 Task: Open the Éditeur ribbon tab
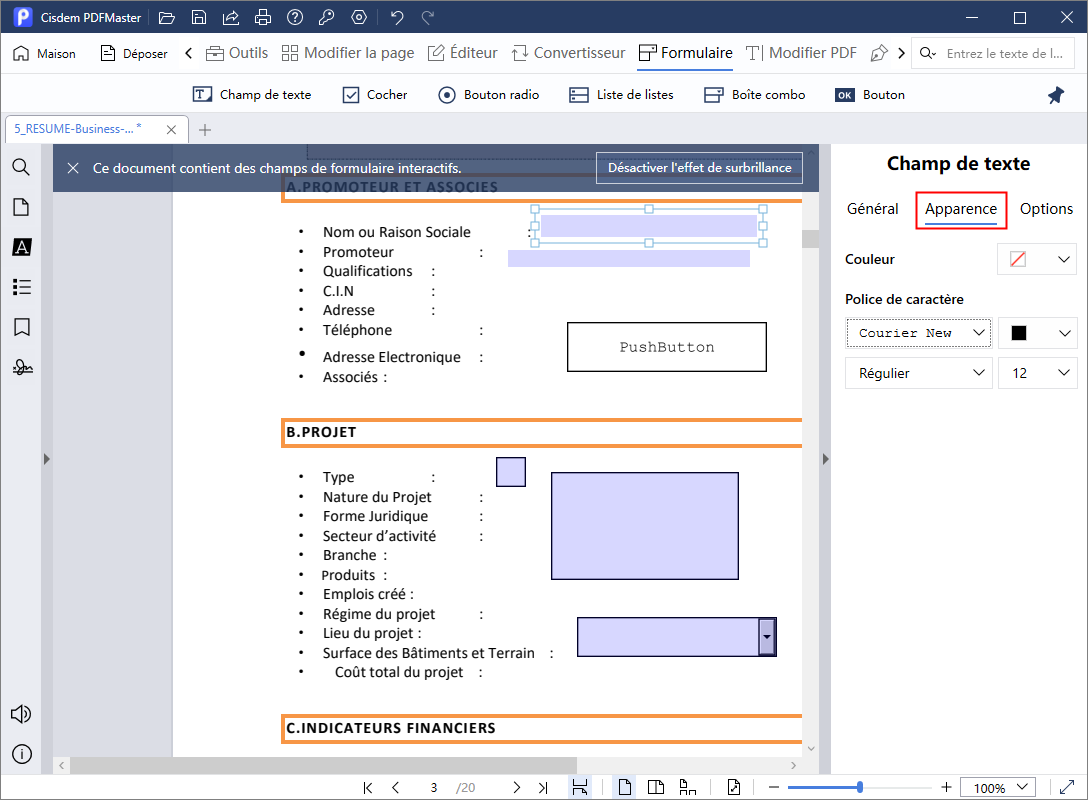462,53
